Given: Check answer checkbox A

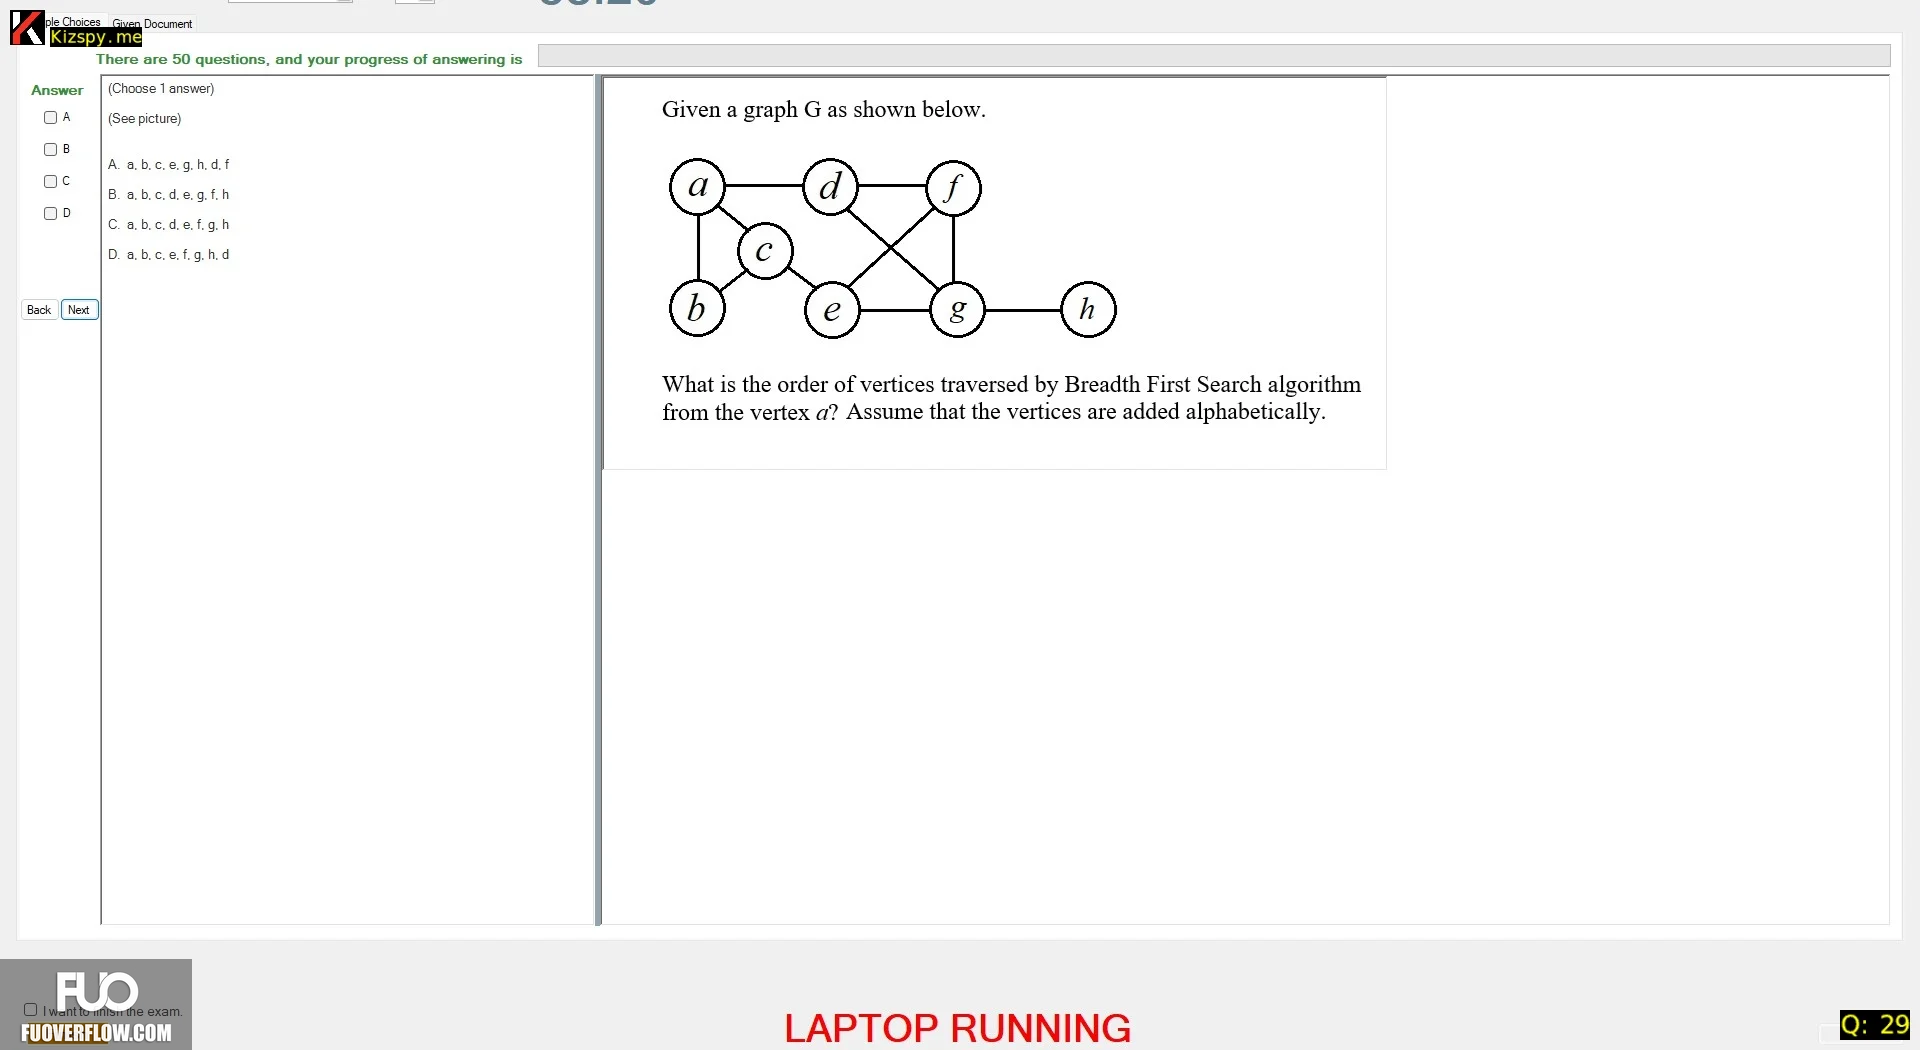Looking at the screenshot, I should pyautogui.click(x=50, y=118).
